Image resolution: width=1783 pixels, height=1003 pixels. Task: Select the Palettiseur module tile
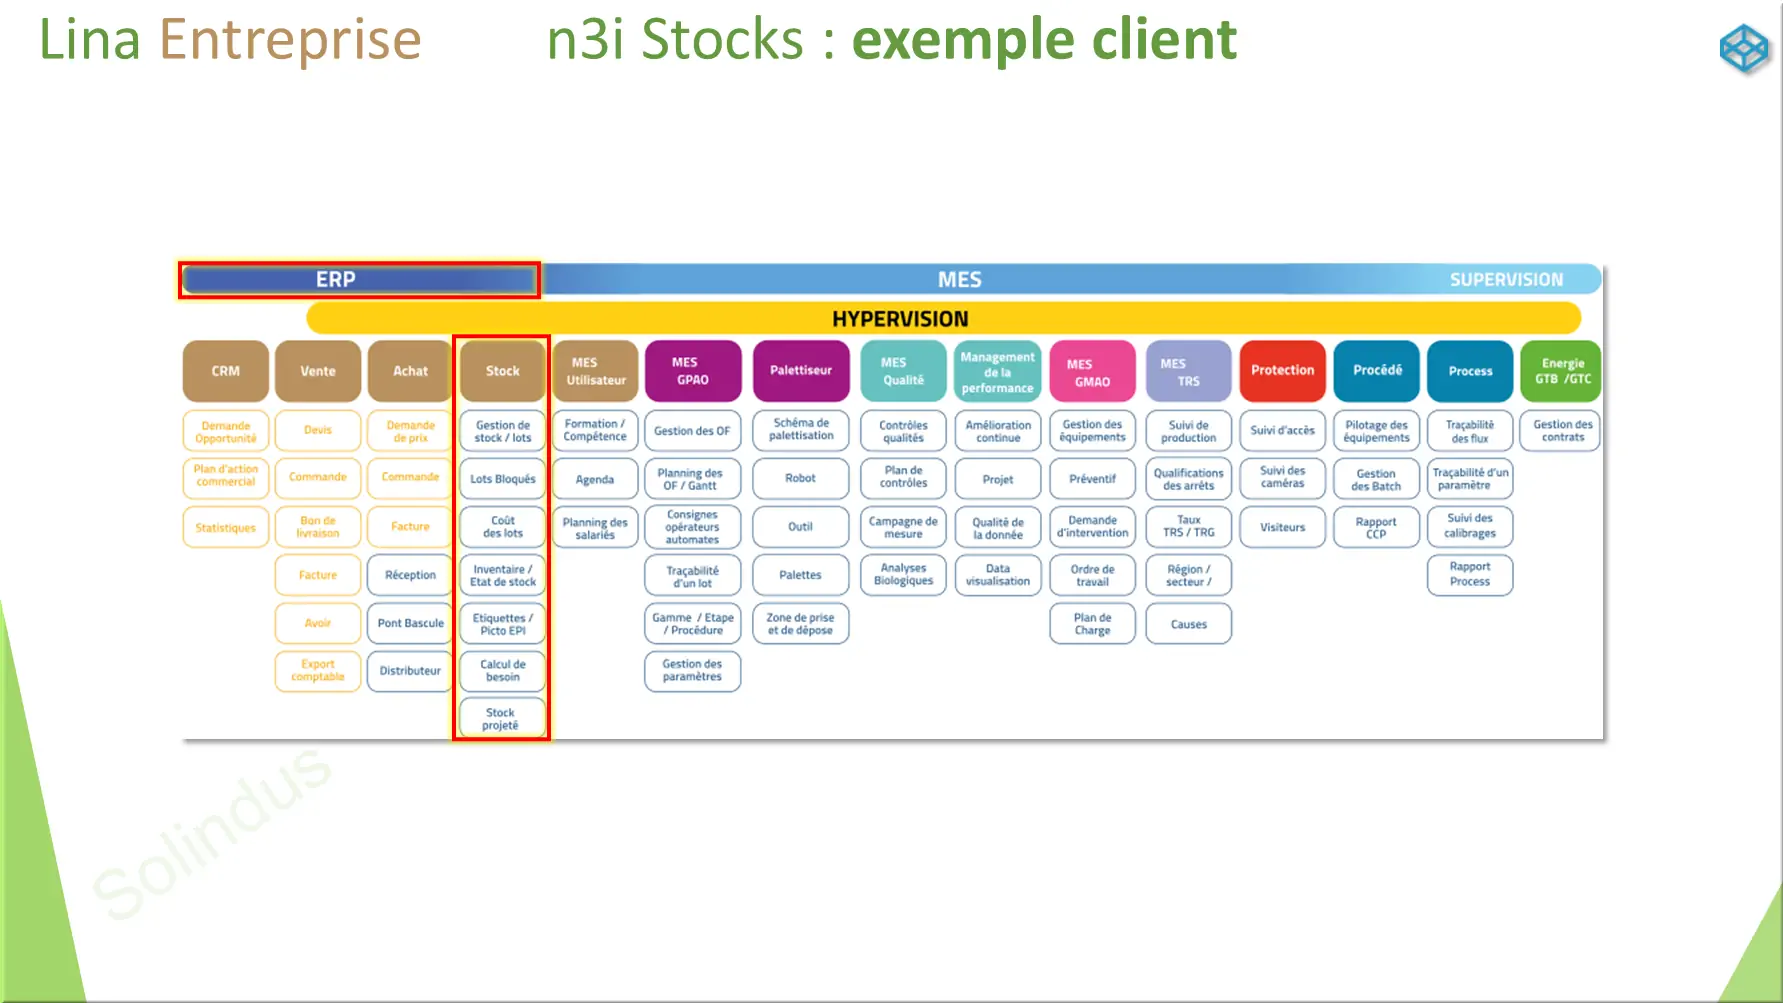point(800,371)
